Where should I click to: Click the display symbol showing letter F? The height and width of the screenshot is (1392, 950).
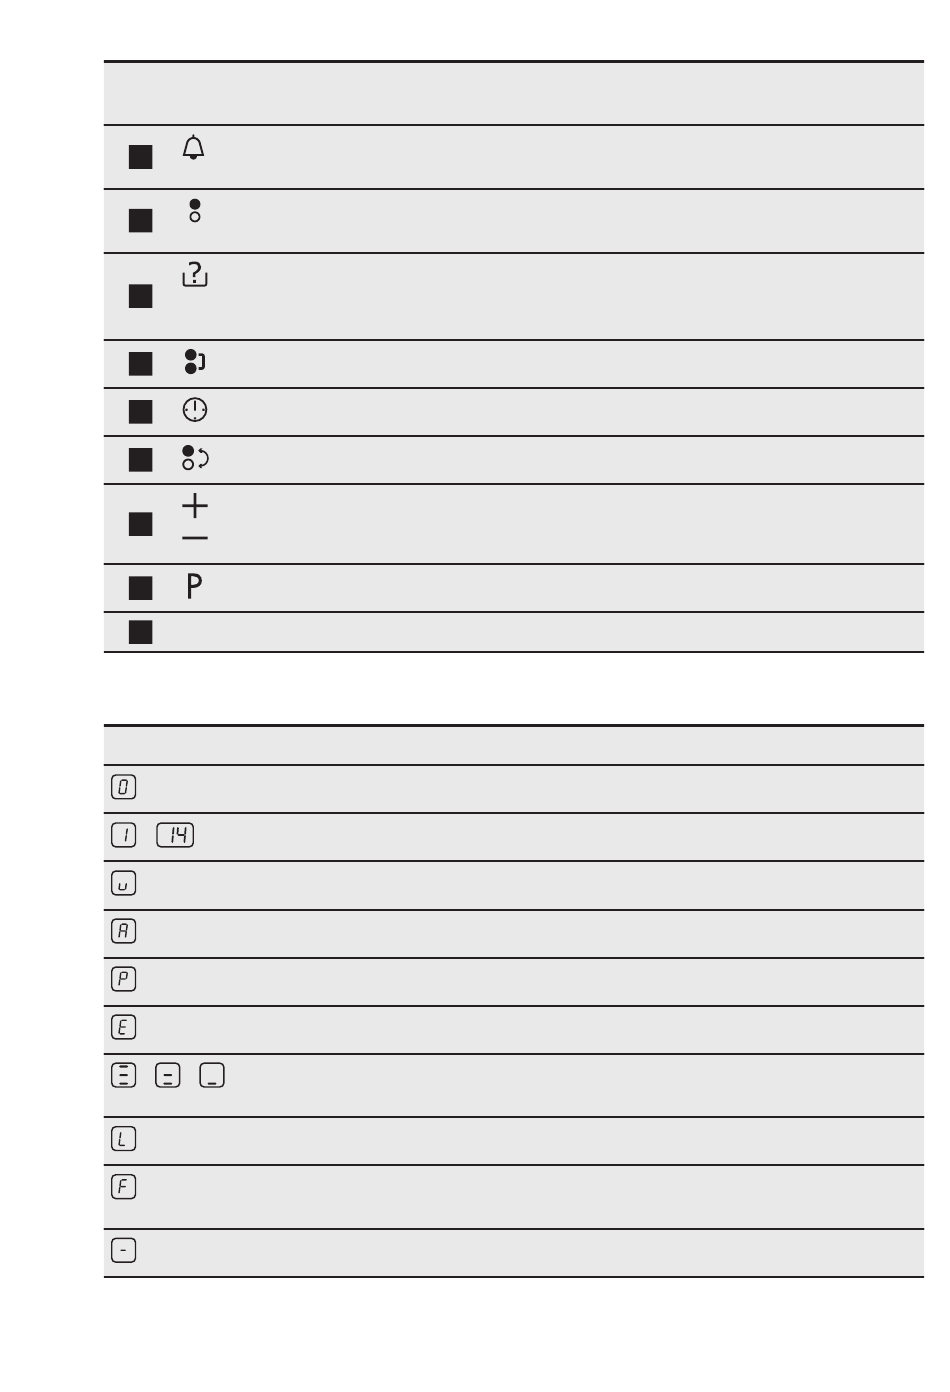click(x=123, y=1187)
